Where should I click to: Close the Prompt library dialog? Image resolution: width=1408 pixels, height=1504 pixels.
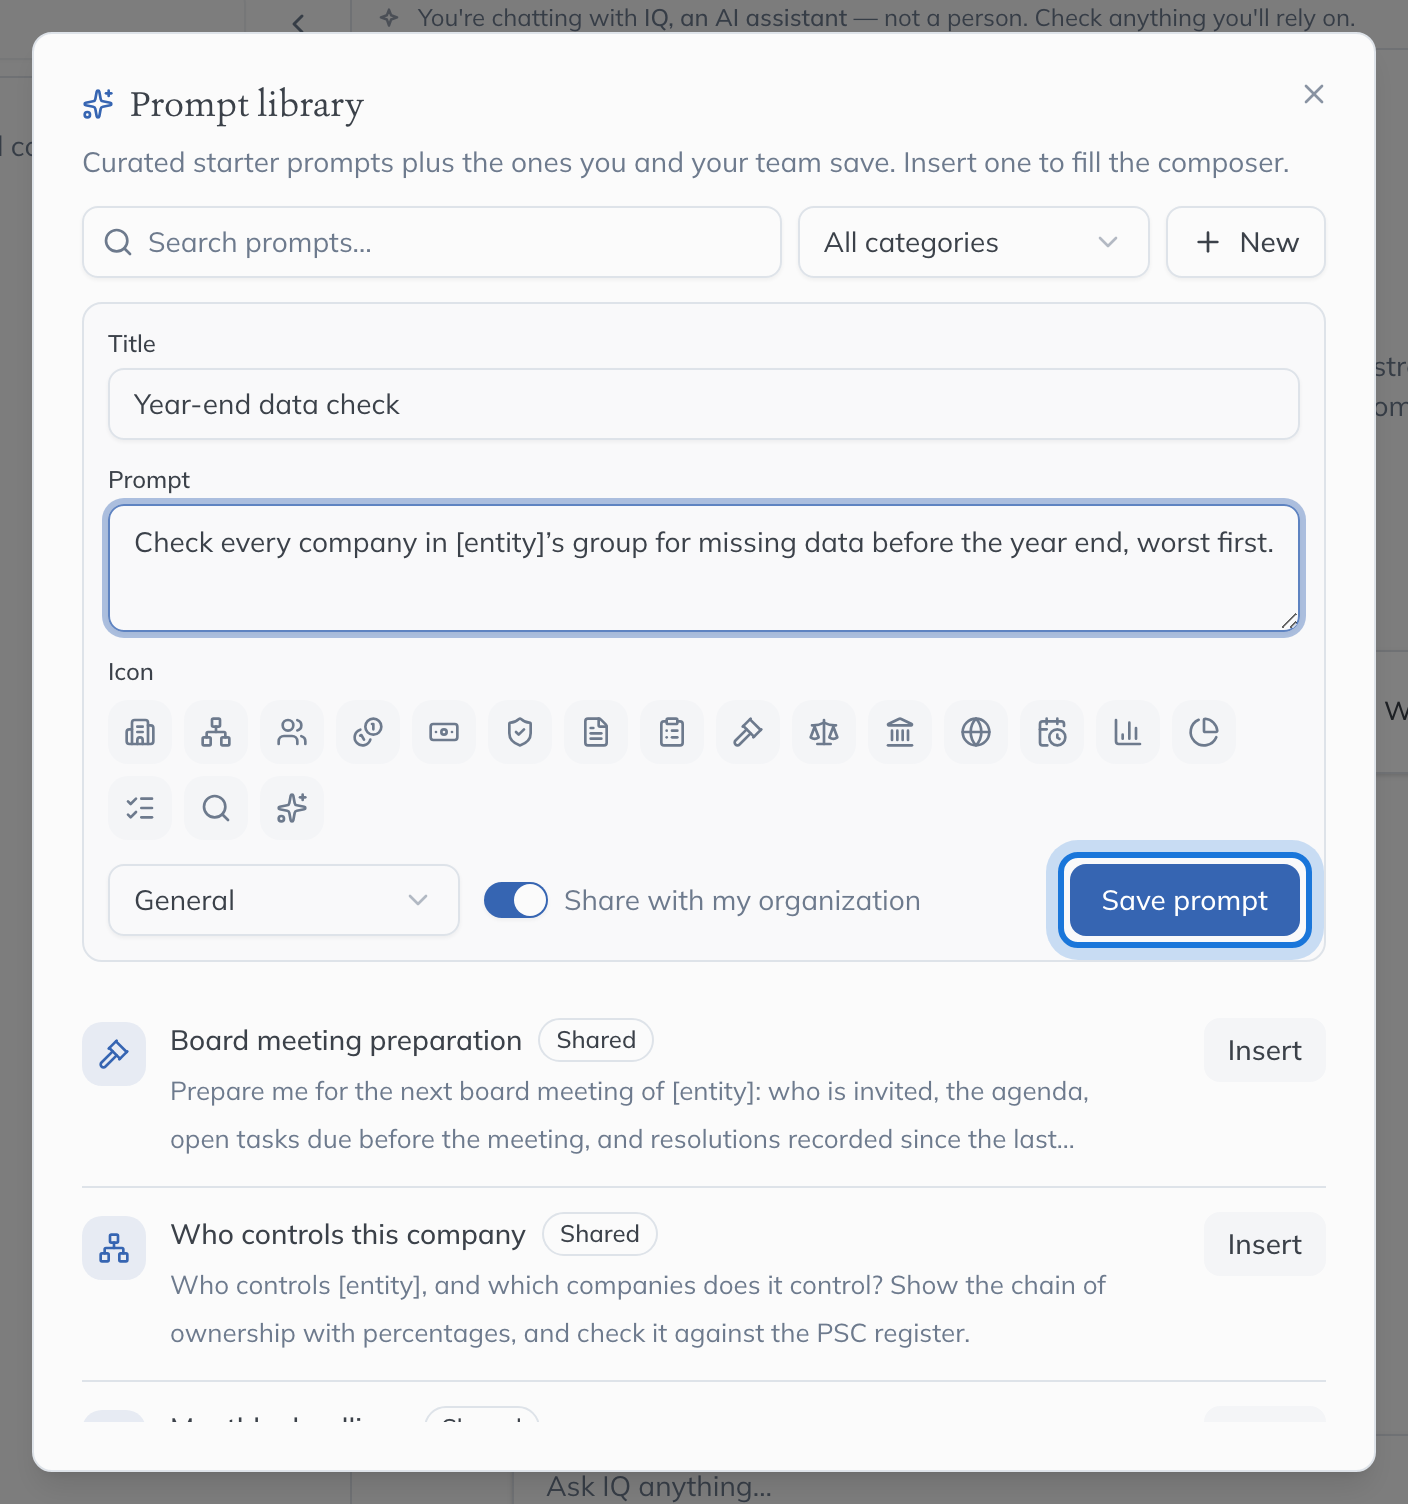(x=1314, y=94)
